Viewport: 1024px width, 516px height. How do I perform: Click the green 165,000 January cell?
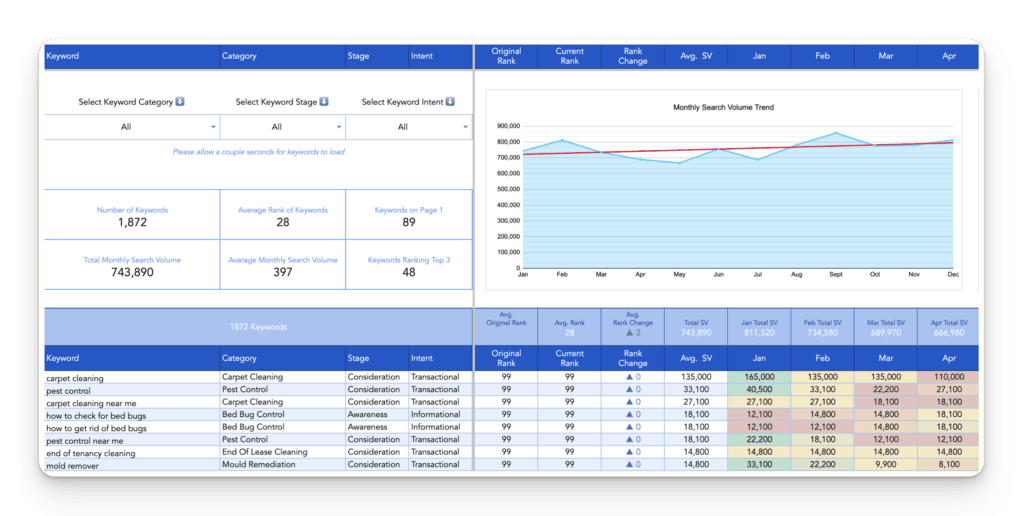click(x=759, y=377)
